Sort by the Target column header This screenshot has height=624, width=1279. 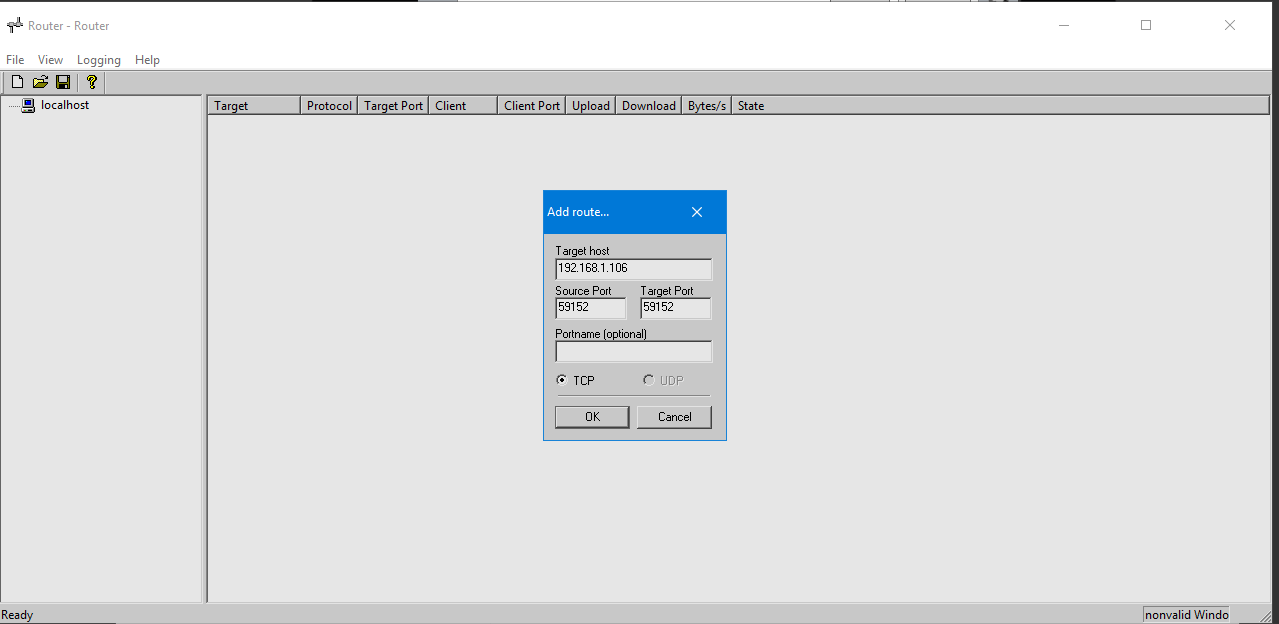pos(254,105)
